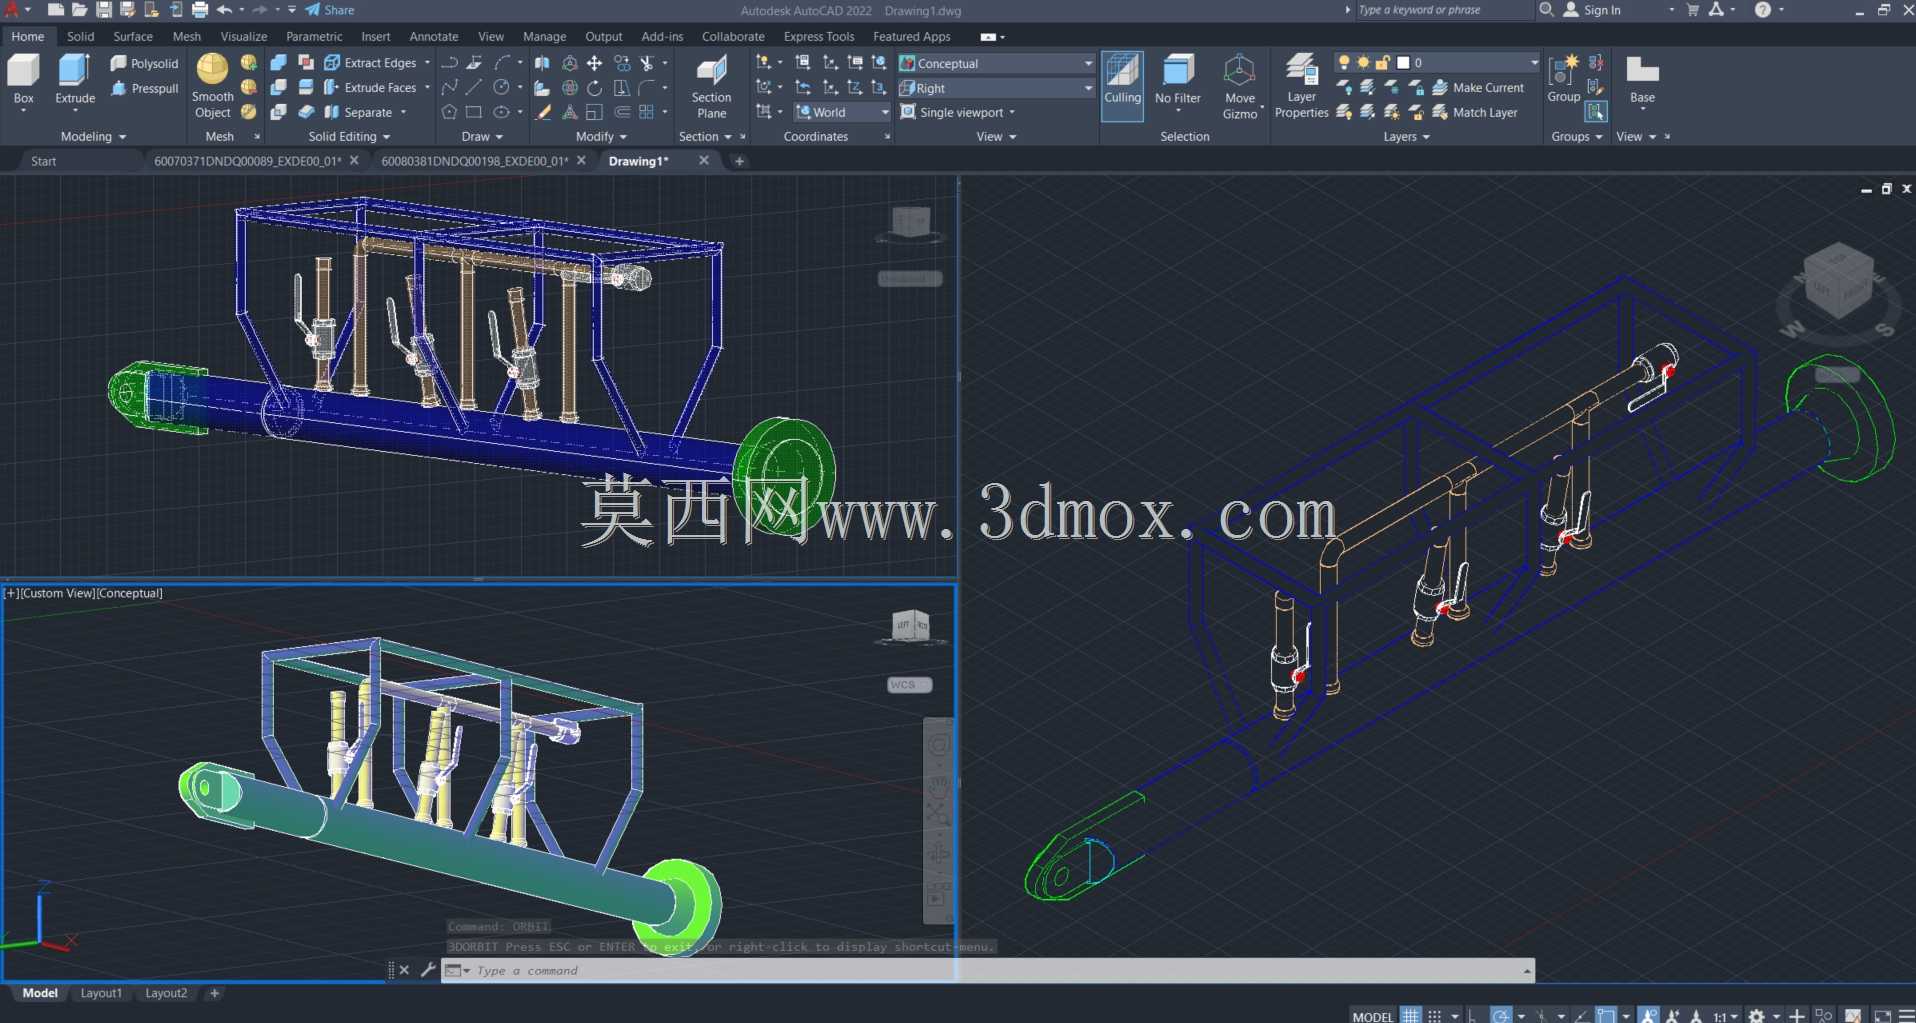The height and width of the screenshot is (1023, 1916).
Task: Open the Right view dropdown
Action: [x=996, y=88]
